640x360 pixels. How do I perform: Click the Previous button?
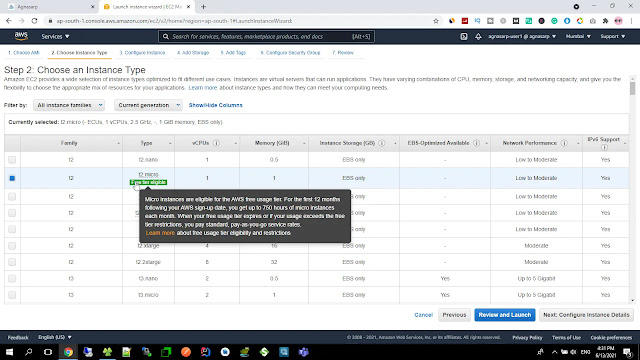click(454, 315)
